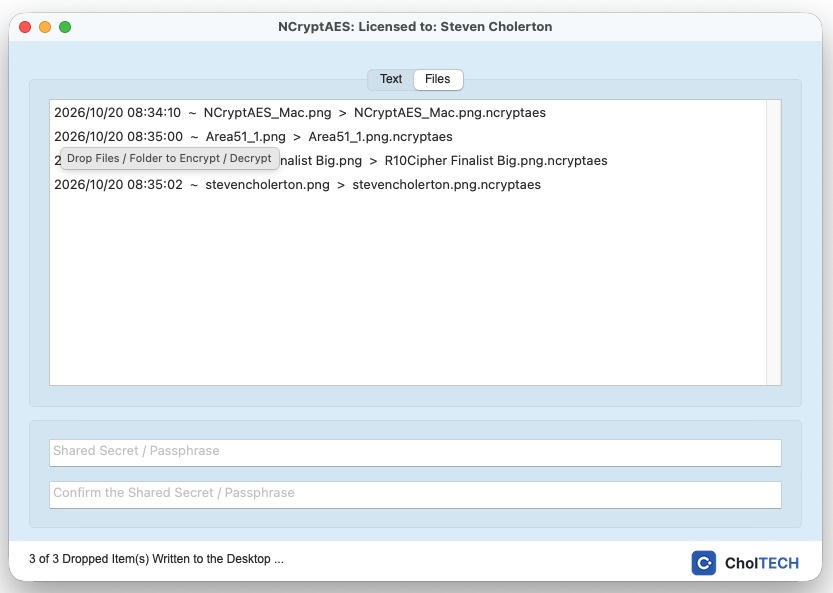This screenshot has width=833, height=593.
Task: Close the NCryptAES window
Action: click(x=25, y=27)
